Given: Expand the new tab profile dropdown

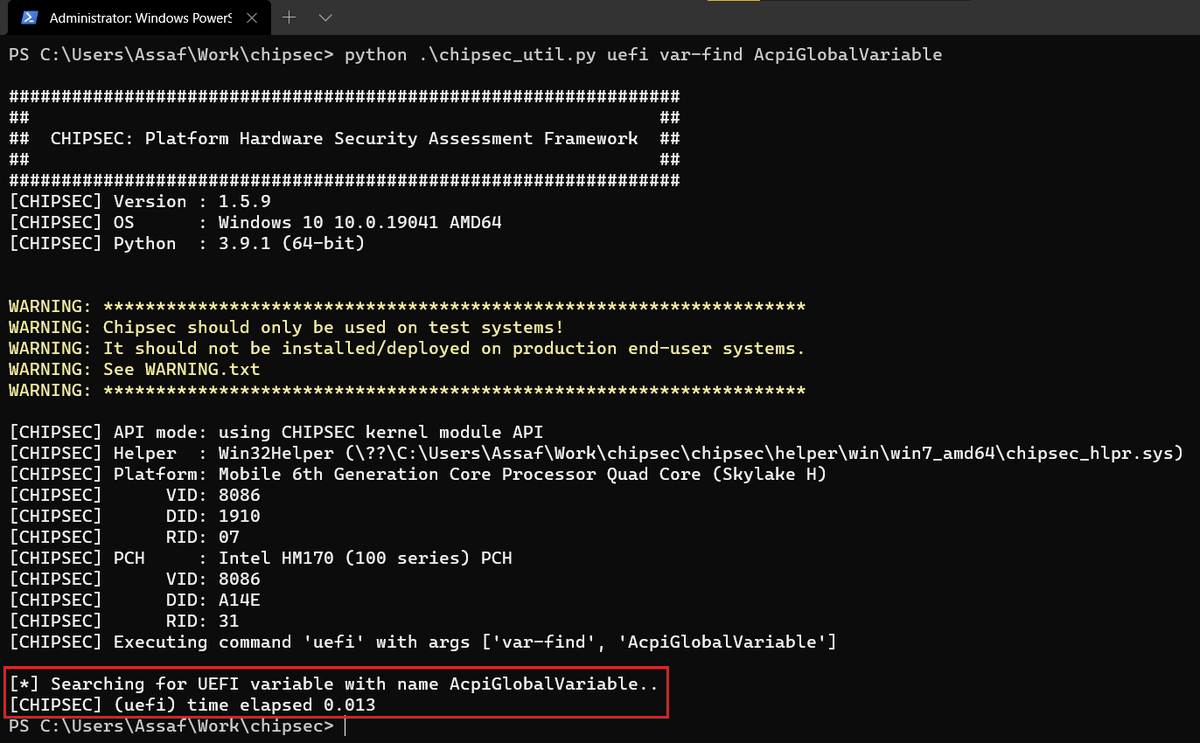Looking at the screenshot, I should pos(325,17).
